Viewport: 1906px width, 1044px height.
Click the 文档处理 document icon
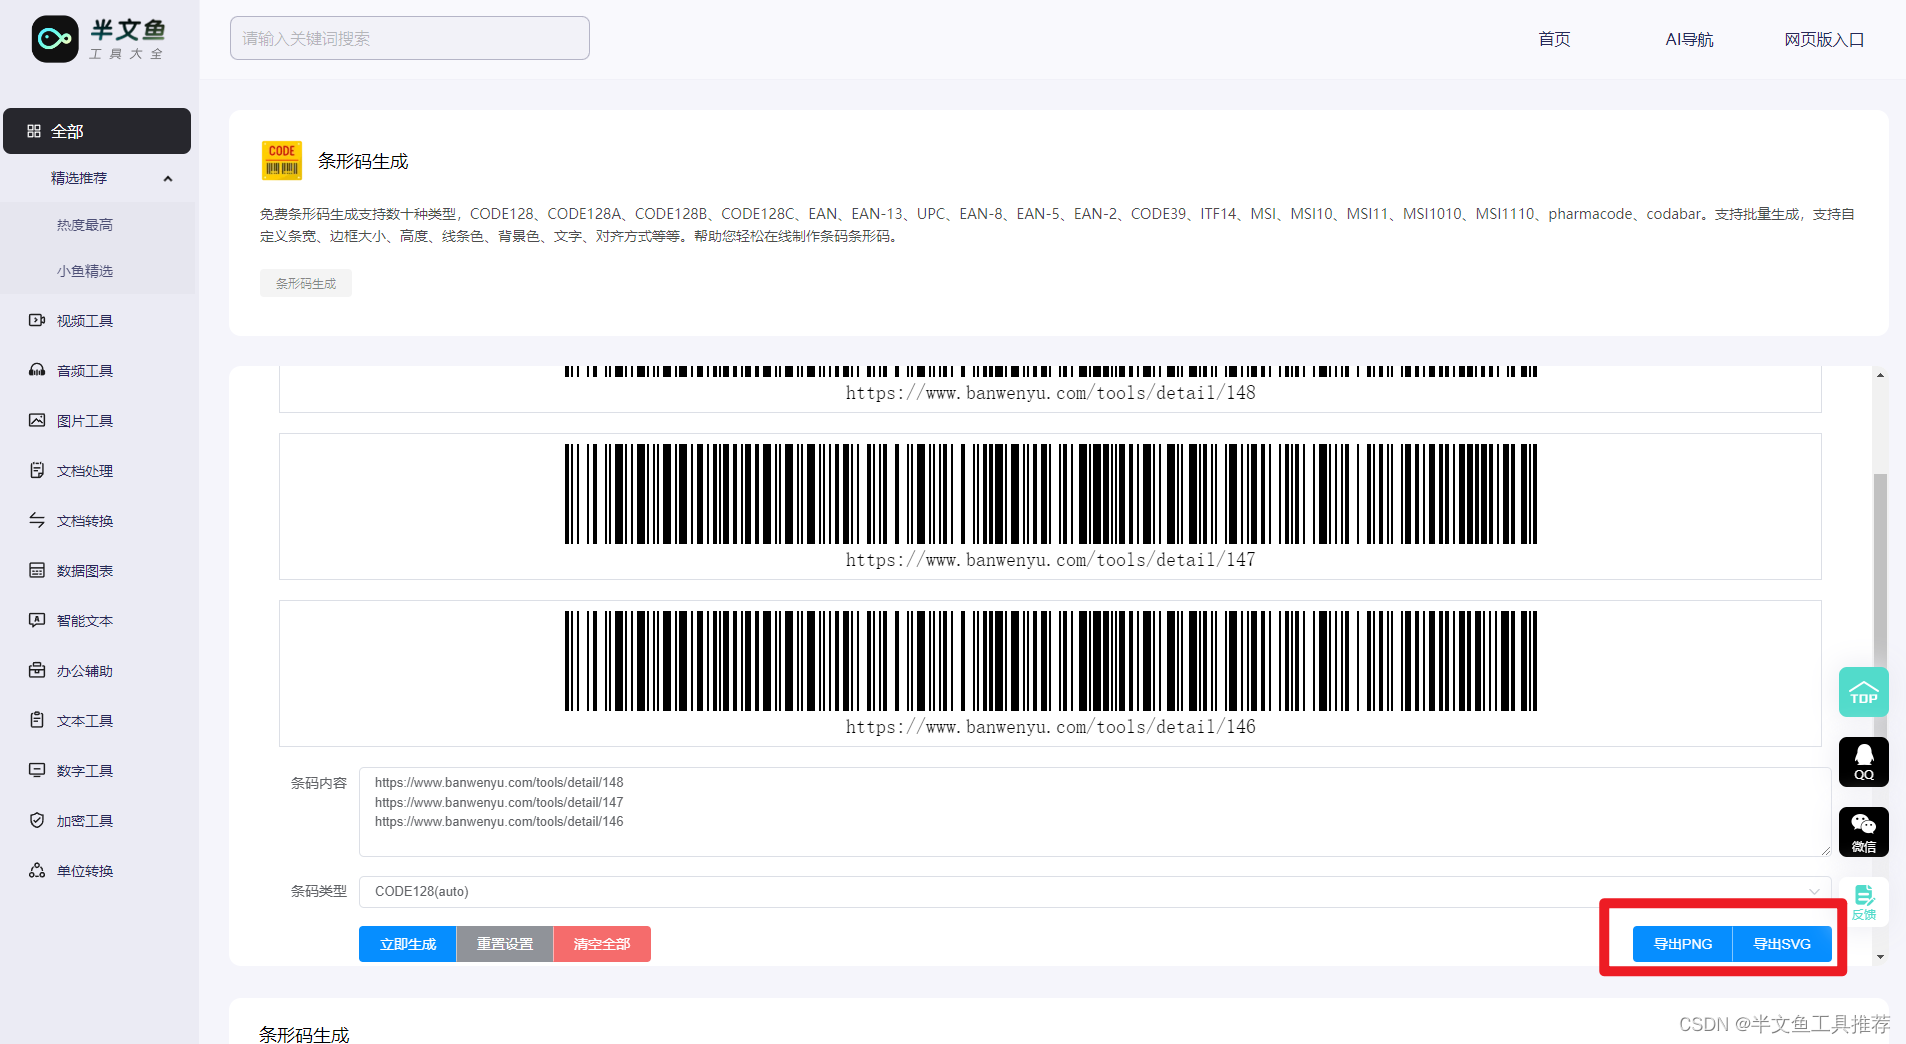37,470
